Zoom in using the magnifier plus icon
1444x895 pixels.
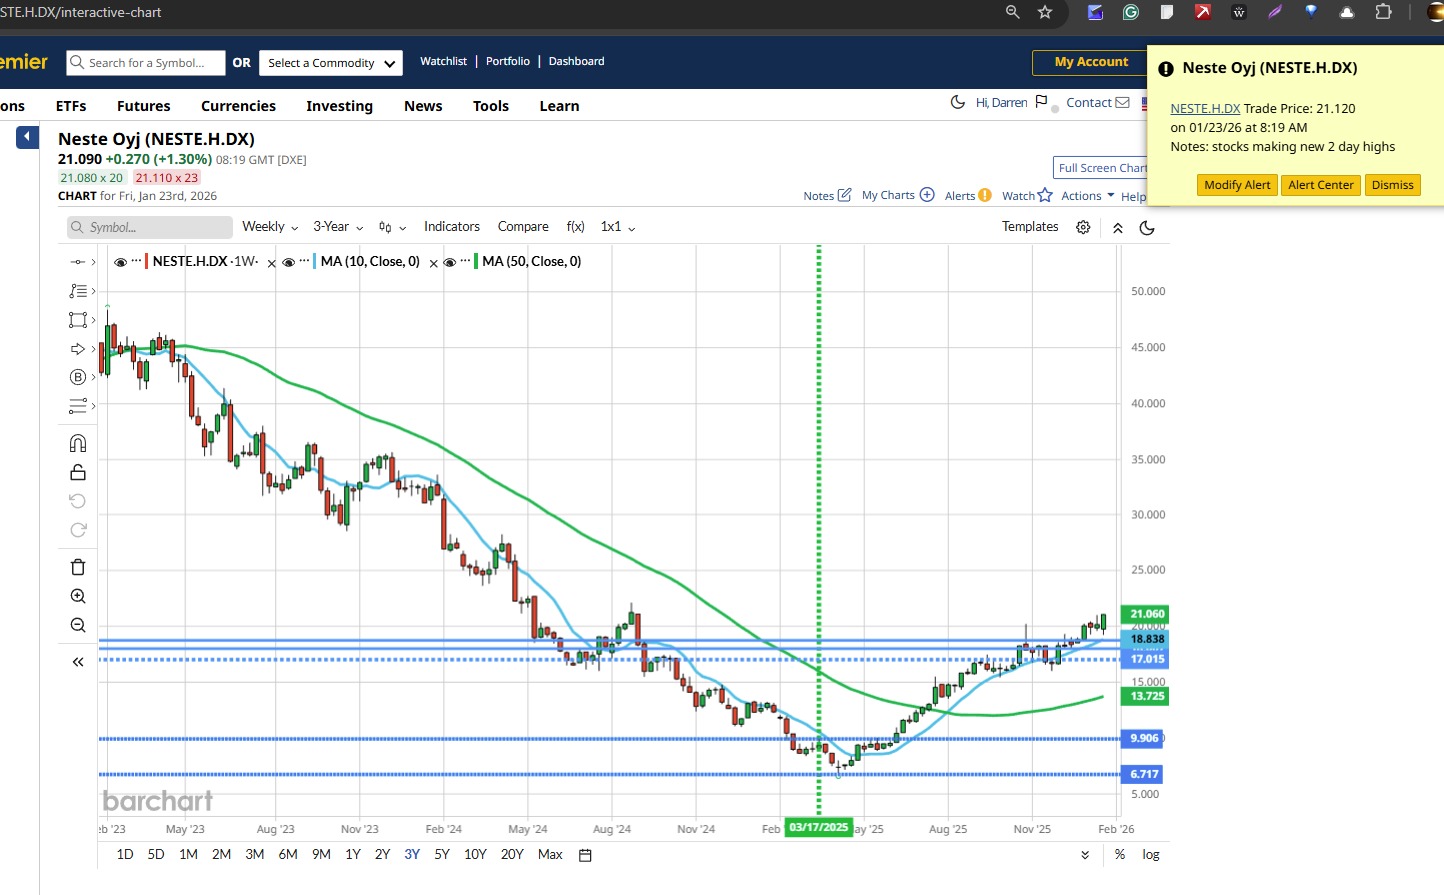point(78,596)
